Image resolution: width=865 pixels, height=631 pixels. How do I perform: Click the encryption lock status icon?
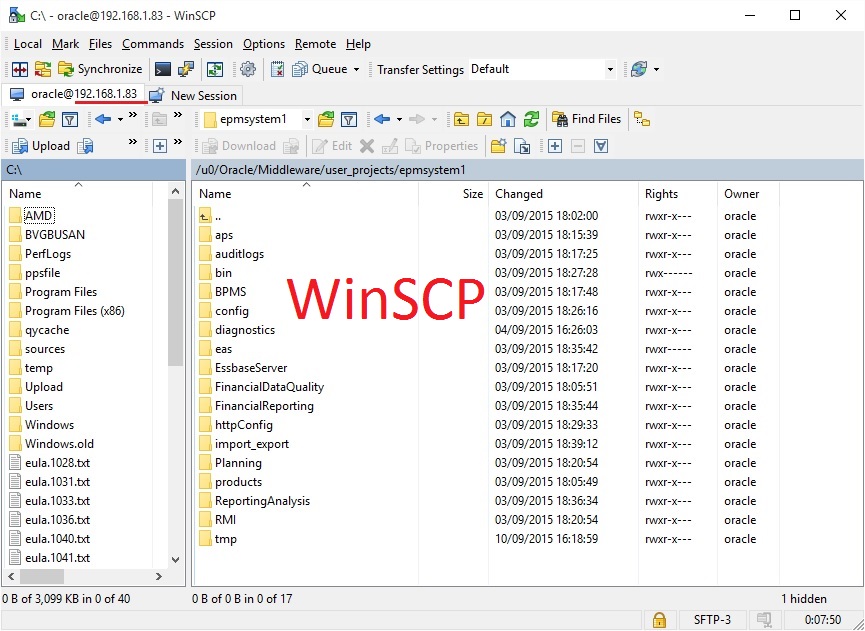click(658, 620)
